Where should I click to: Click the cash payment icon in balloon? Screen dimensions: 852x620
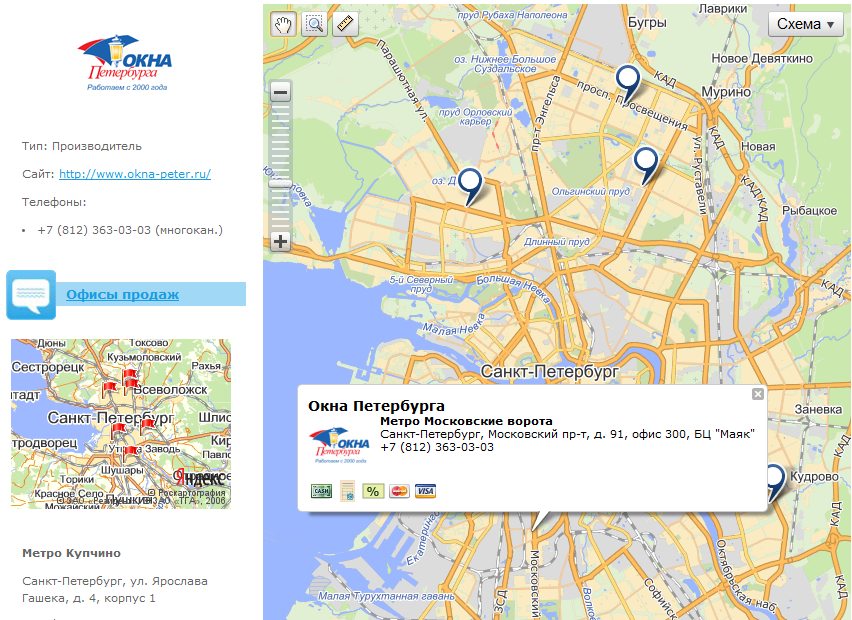321,491
